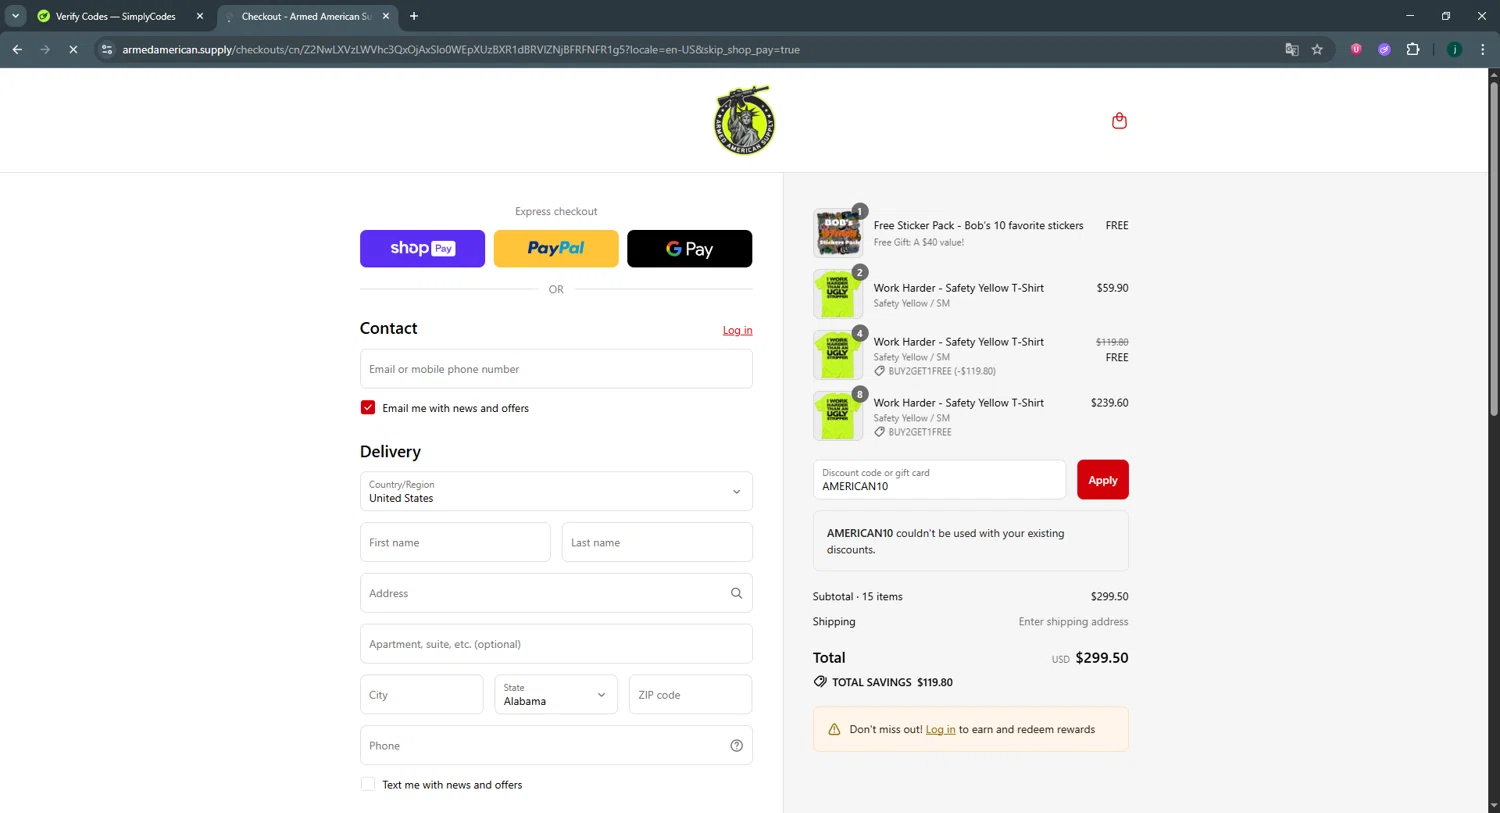Pay with Shop Pay express button
1500x813 pixels.
422,248
